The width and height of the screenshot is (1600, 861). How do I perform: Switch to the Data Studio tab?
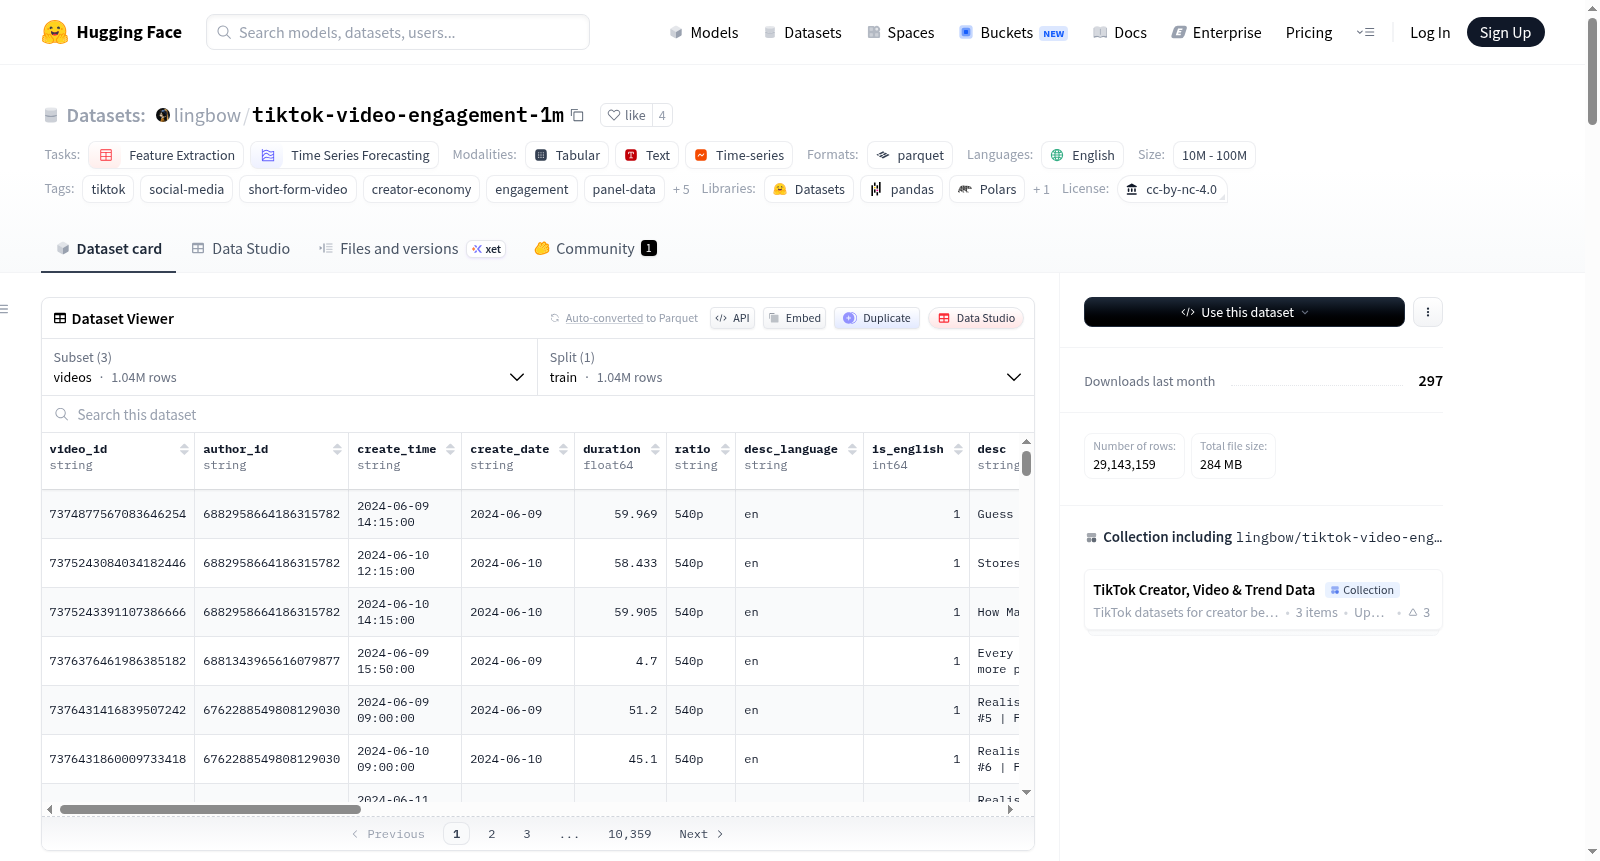[241, 248]
